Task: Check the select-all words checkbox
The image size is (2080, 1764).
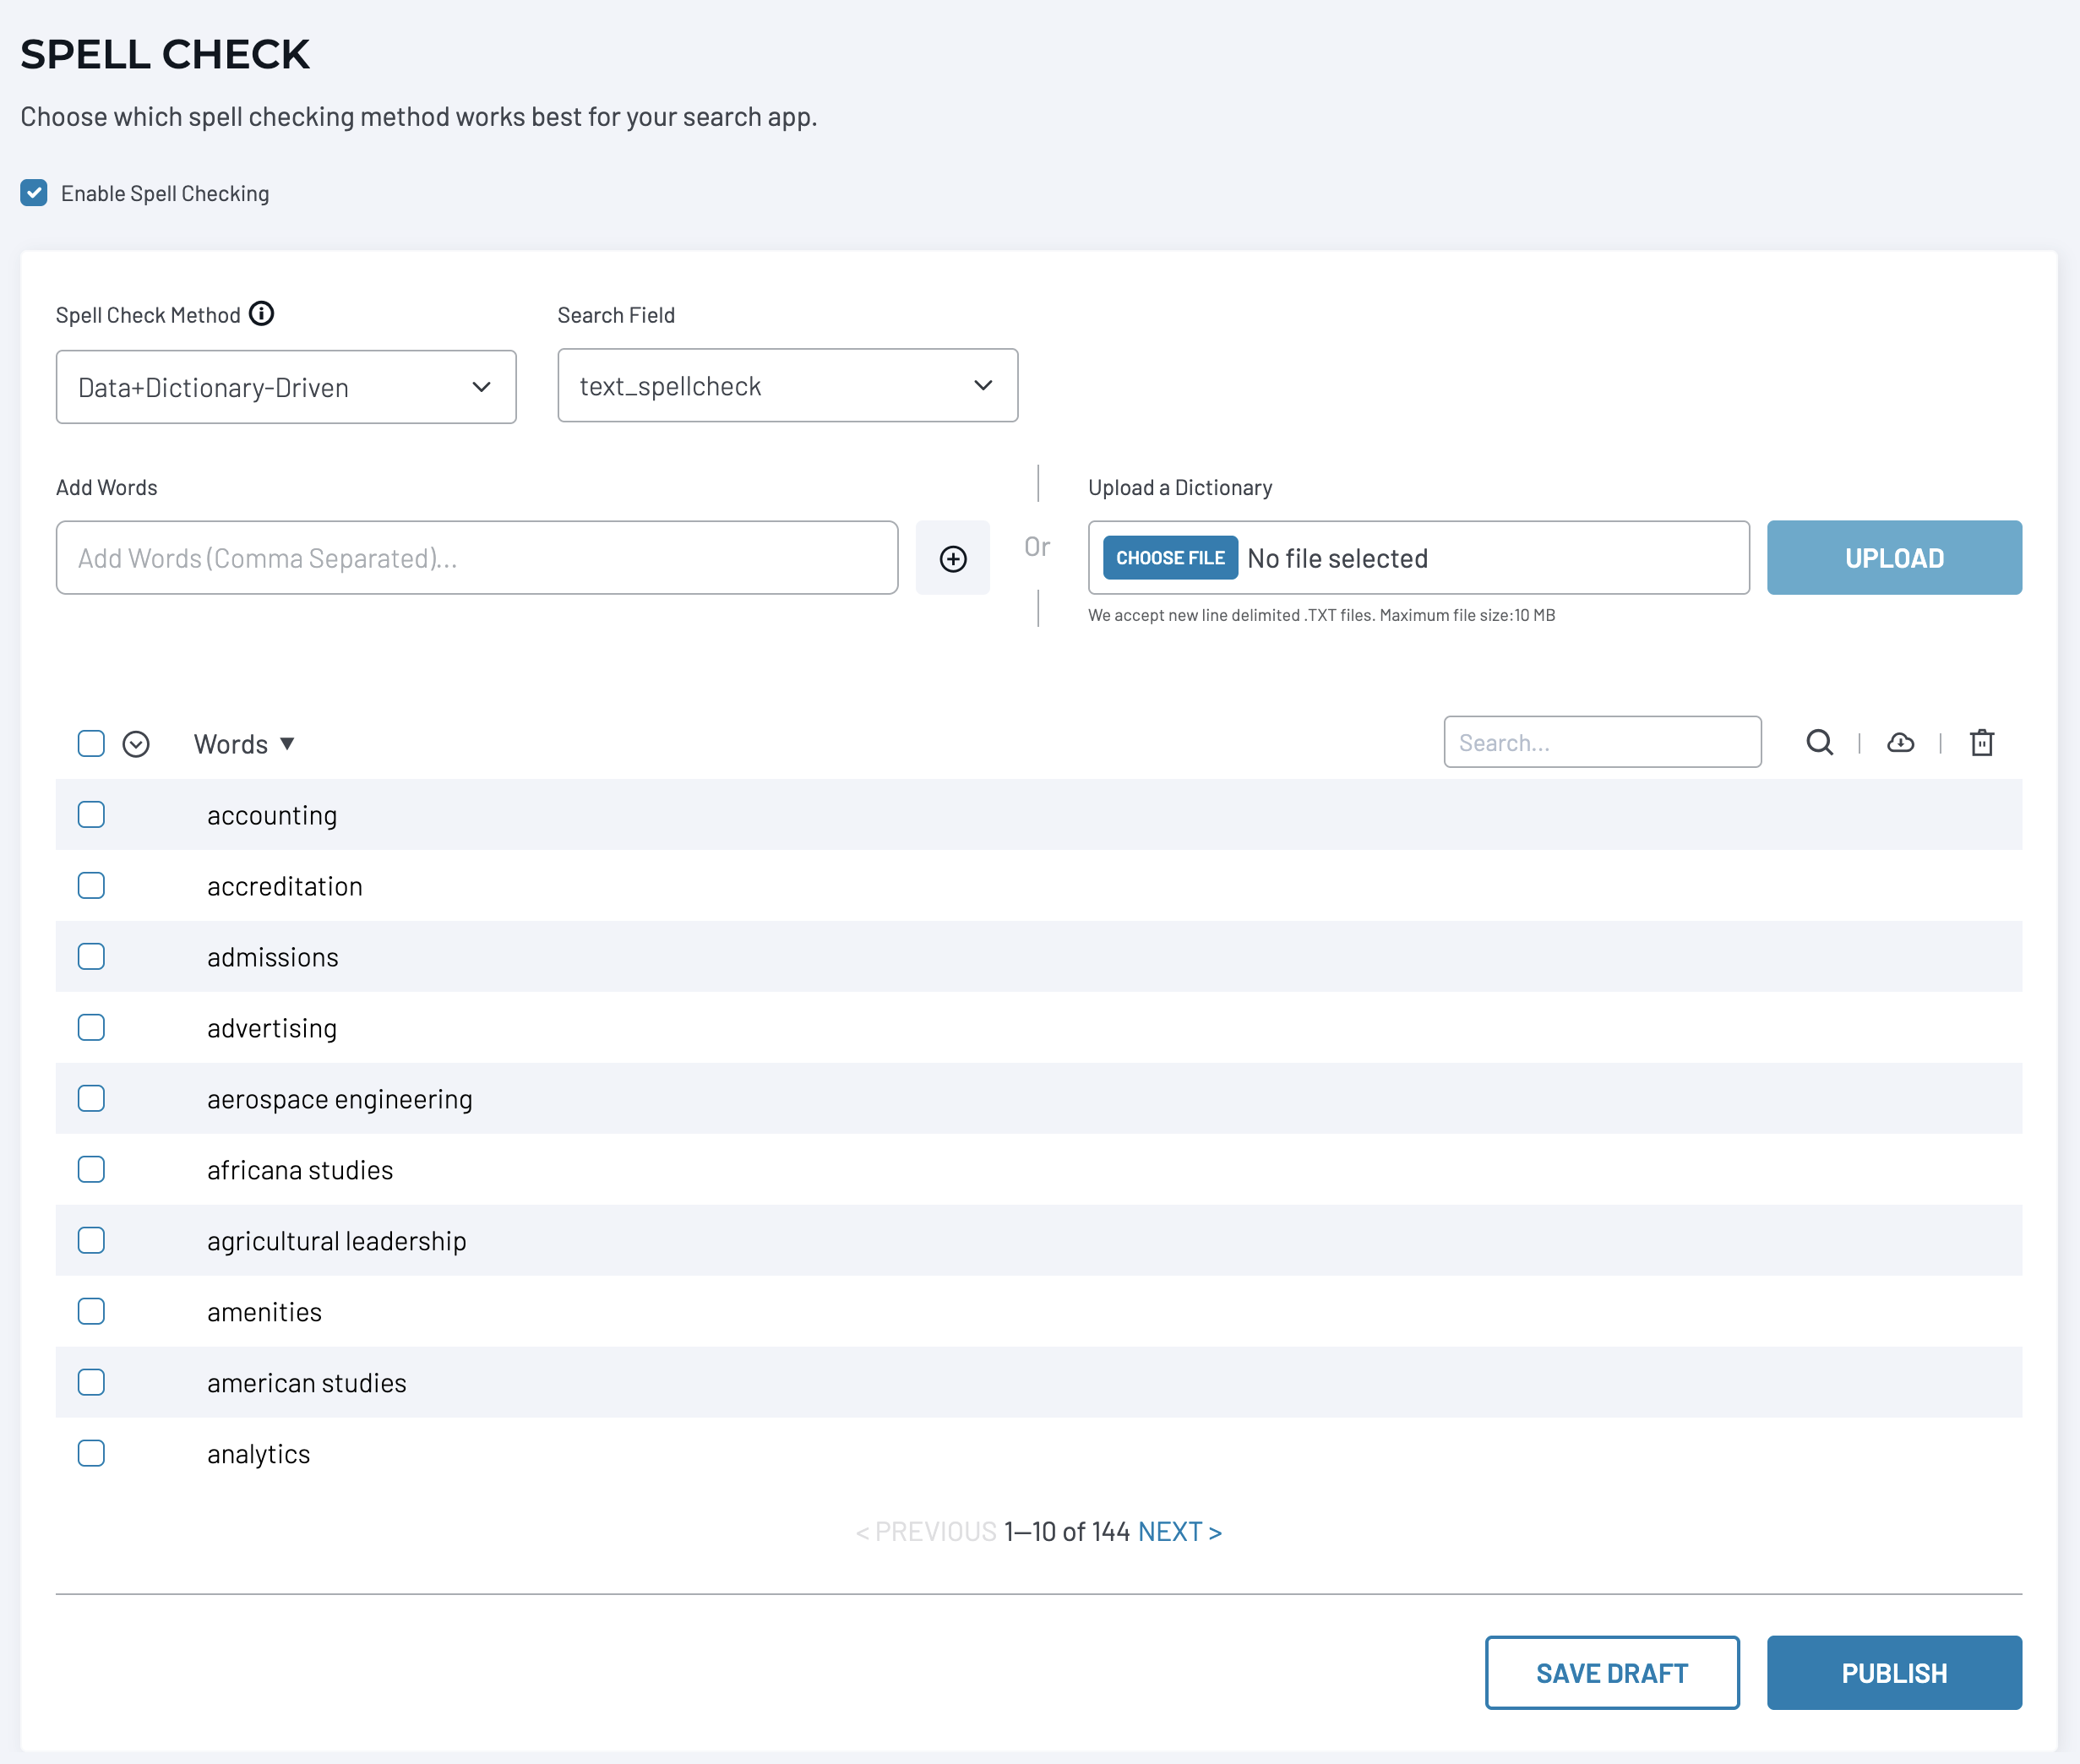Action: [91, 744]
